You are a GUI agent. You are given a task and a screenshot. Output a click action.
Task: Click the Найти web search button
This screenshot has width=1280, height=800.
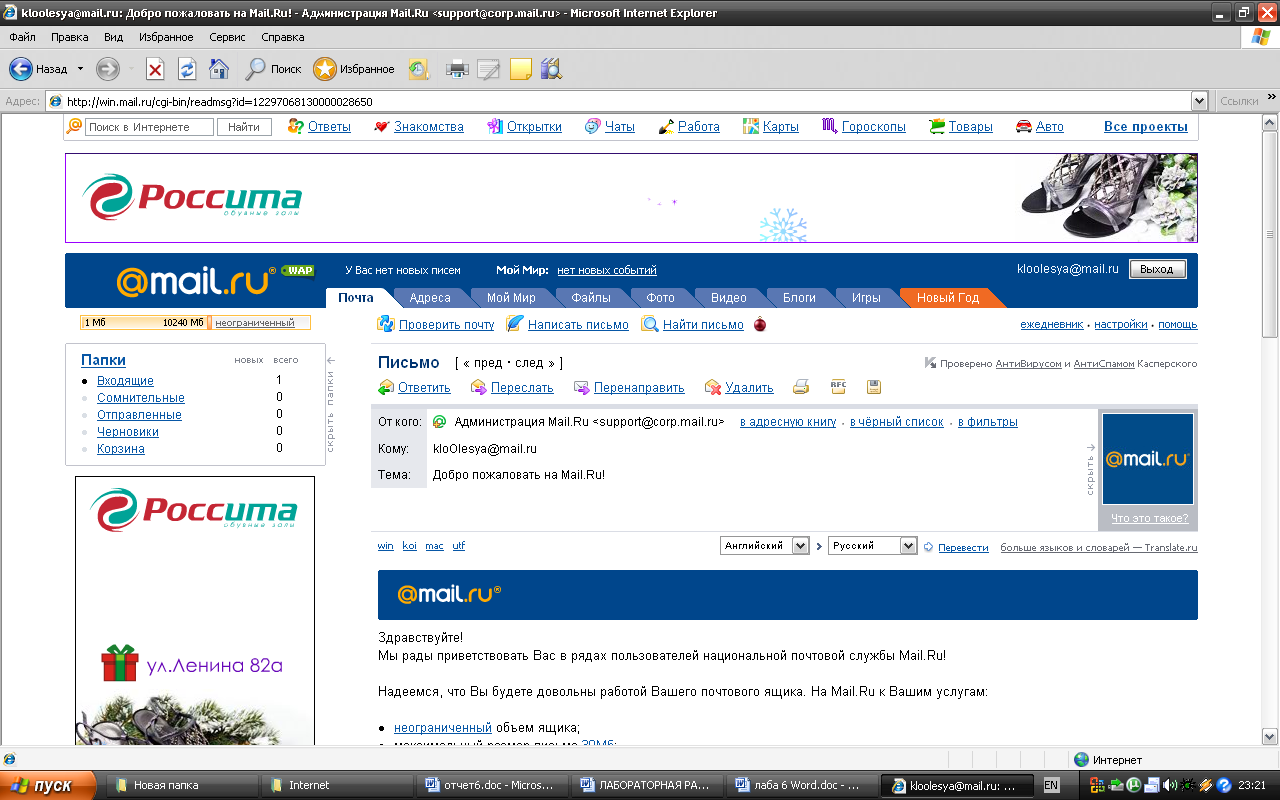(x=244, y=127)
